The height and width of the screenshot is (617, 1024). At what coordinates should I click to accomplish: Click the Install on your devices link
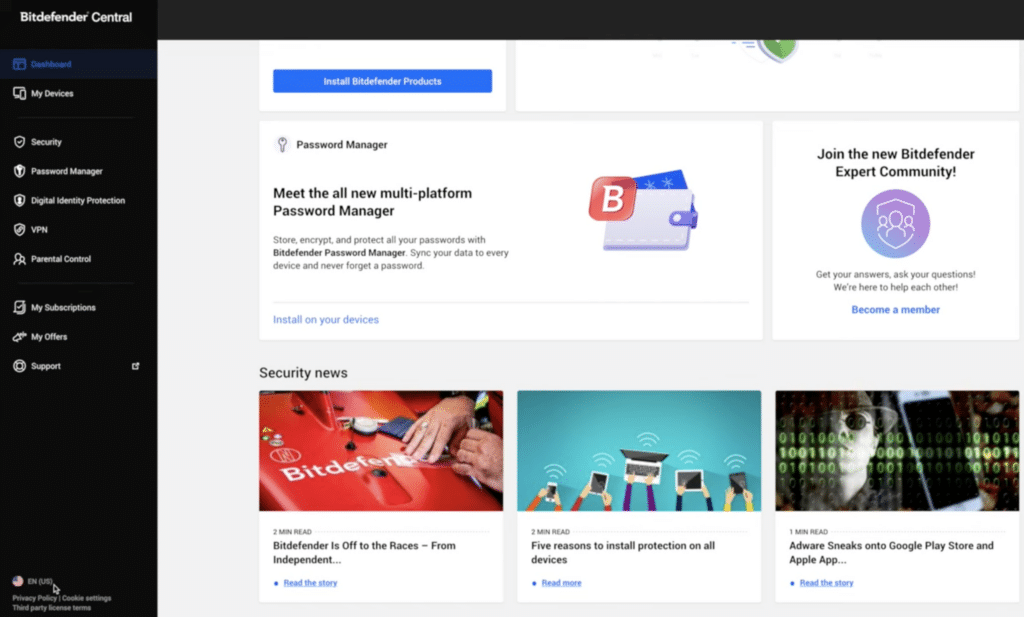coord(325,320)
